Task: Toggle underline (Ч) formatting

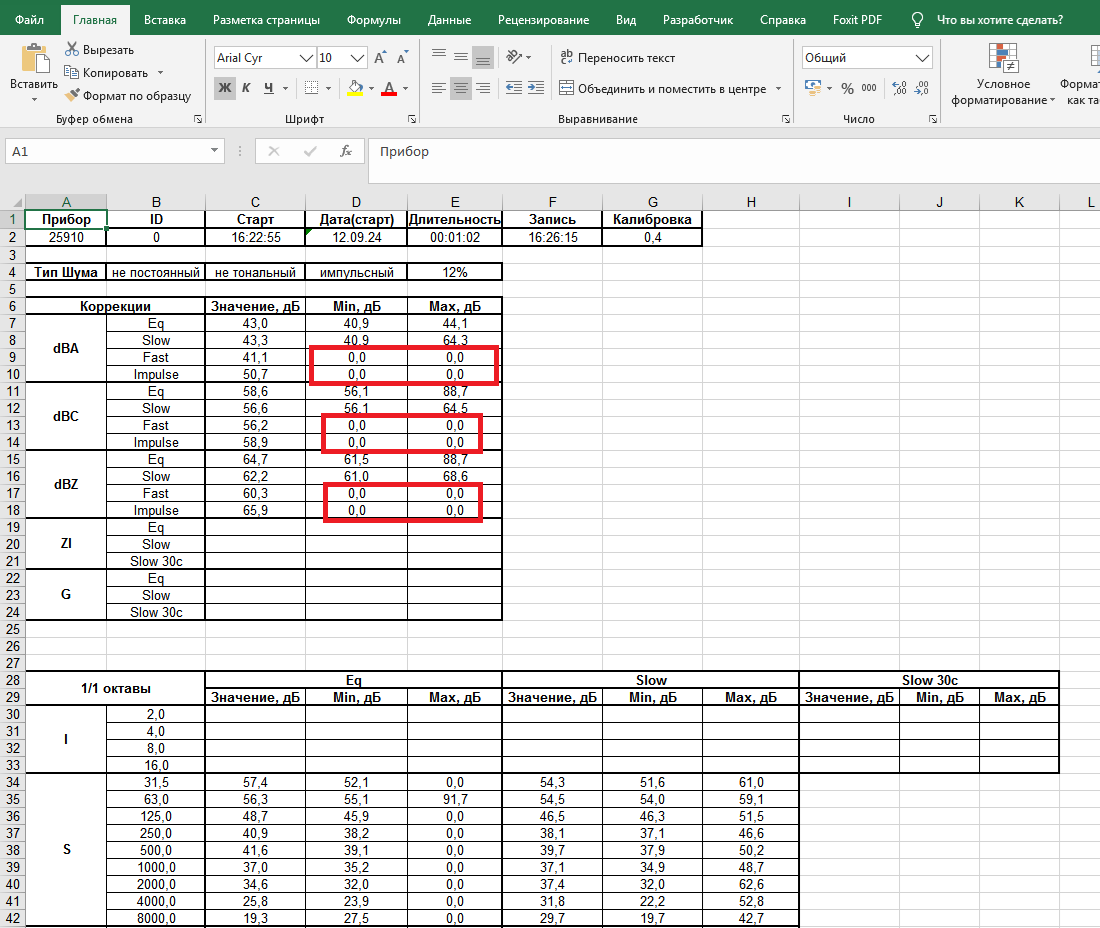Action: [x=269, y=88]
